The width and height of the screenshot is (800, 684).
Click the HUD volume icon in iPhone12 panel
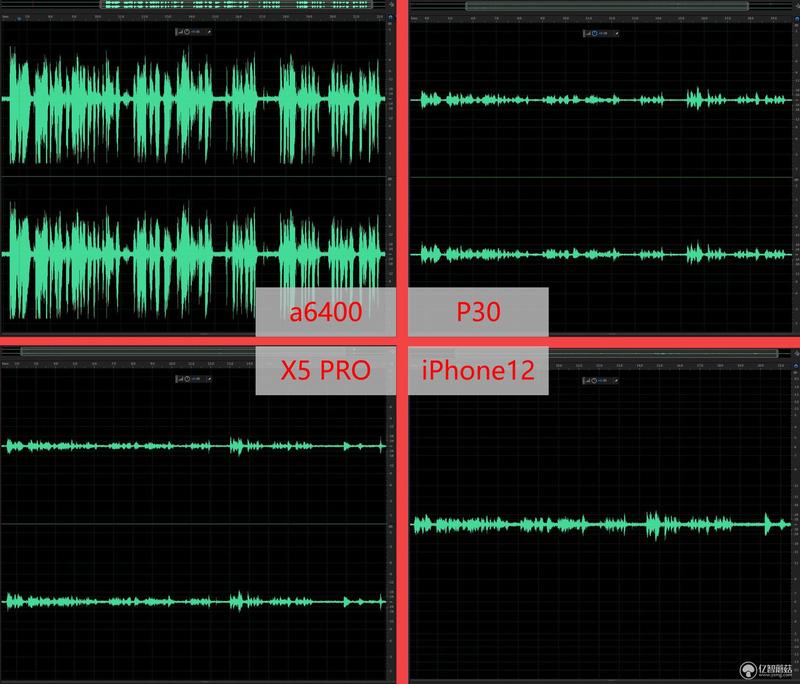coord(588,381)
